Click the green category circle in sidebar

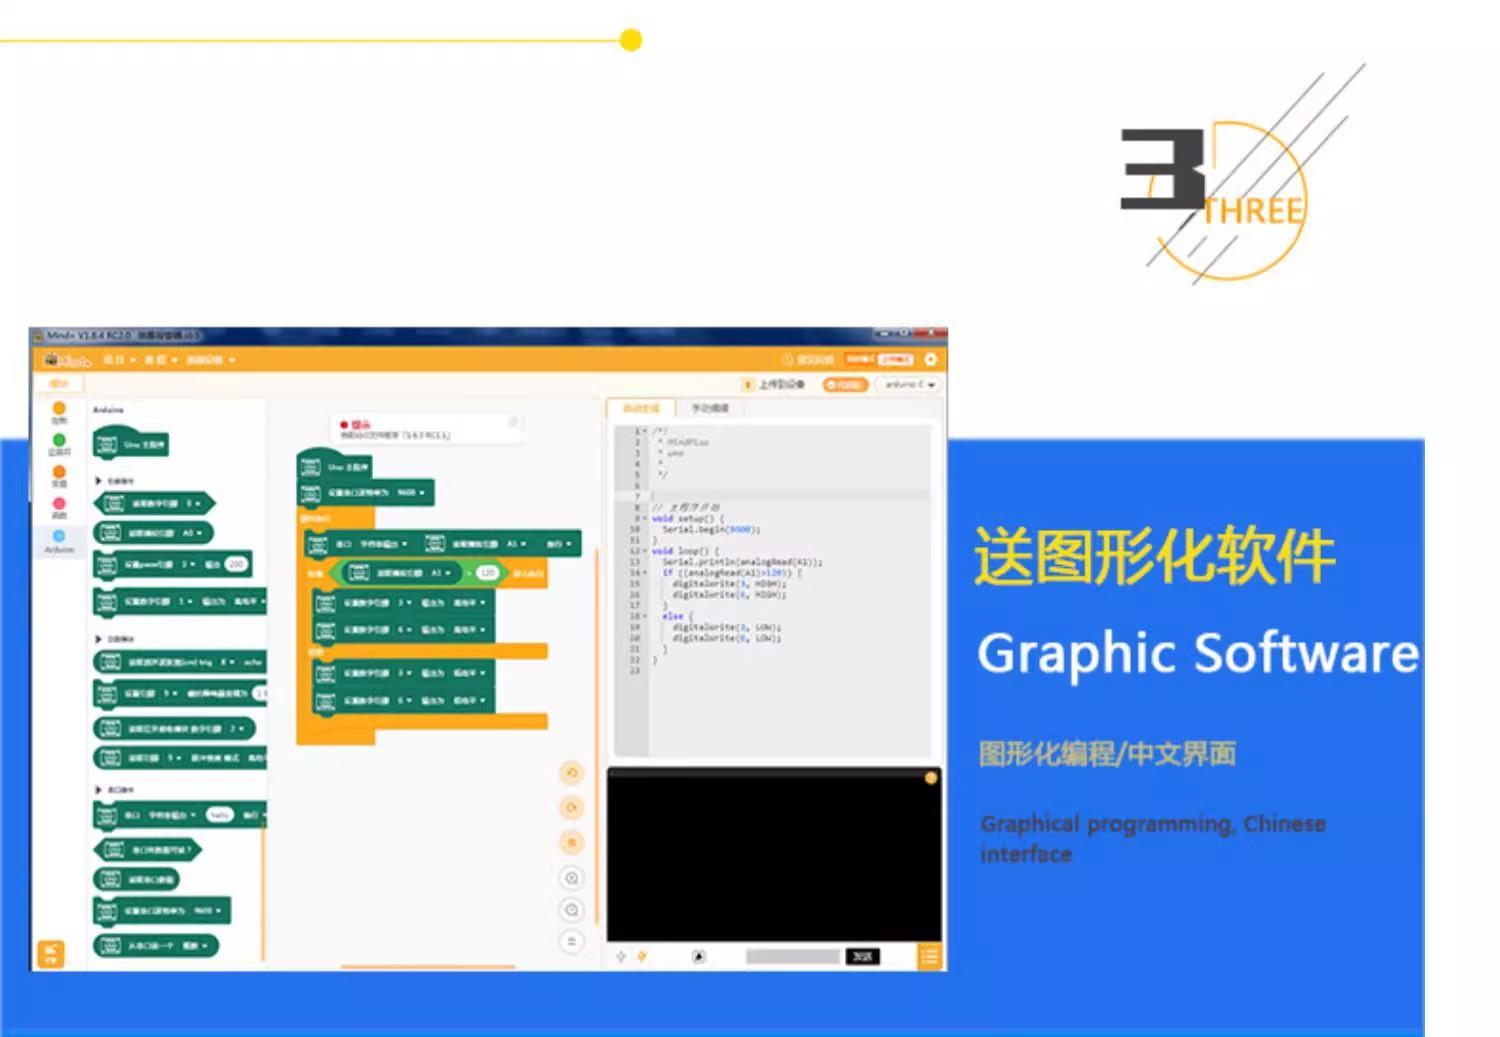pyautogui.click(x=59, y=441)
